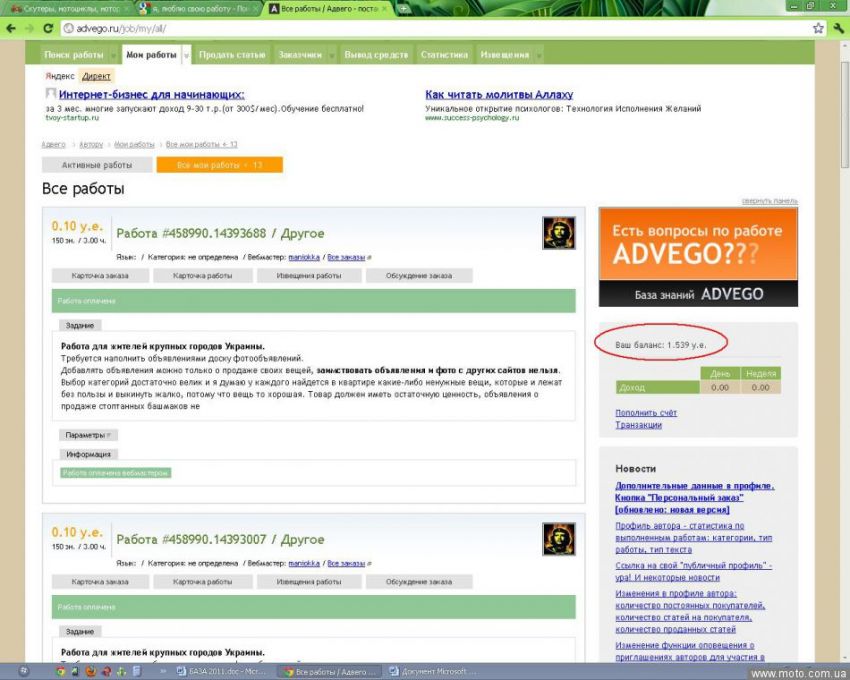Screen dimensions: 850x680
Task: Click the 'Адвего' breadcrumb link
Action: [x=53, y=144]
